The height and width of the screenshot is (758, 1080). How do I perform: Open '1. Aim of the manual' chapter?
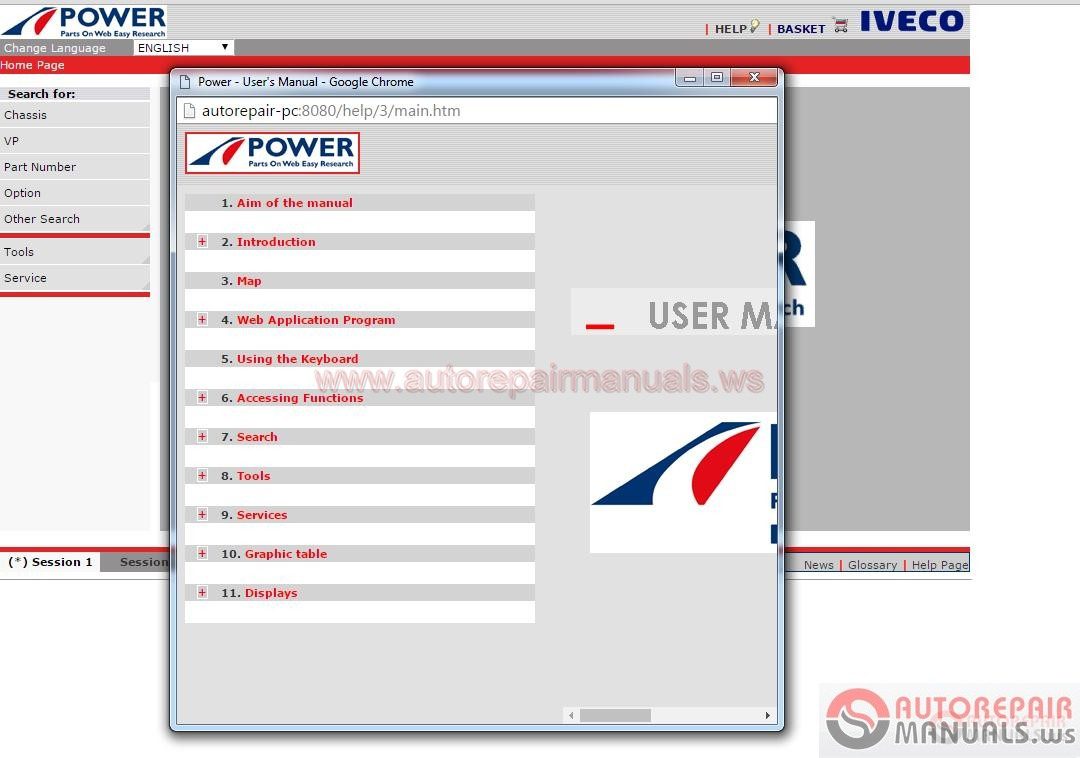coord(294,203)
